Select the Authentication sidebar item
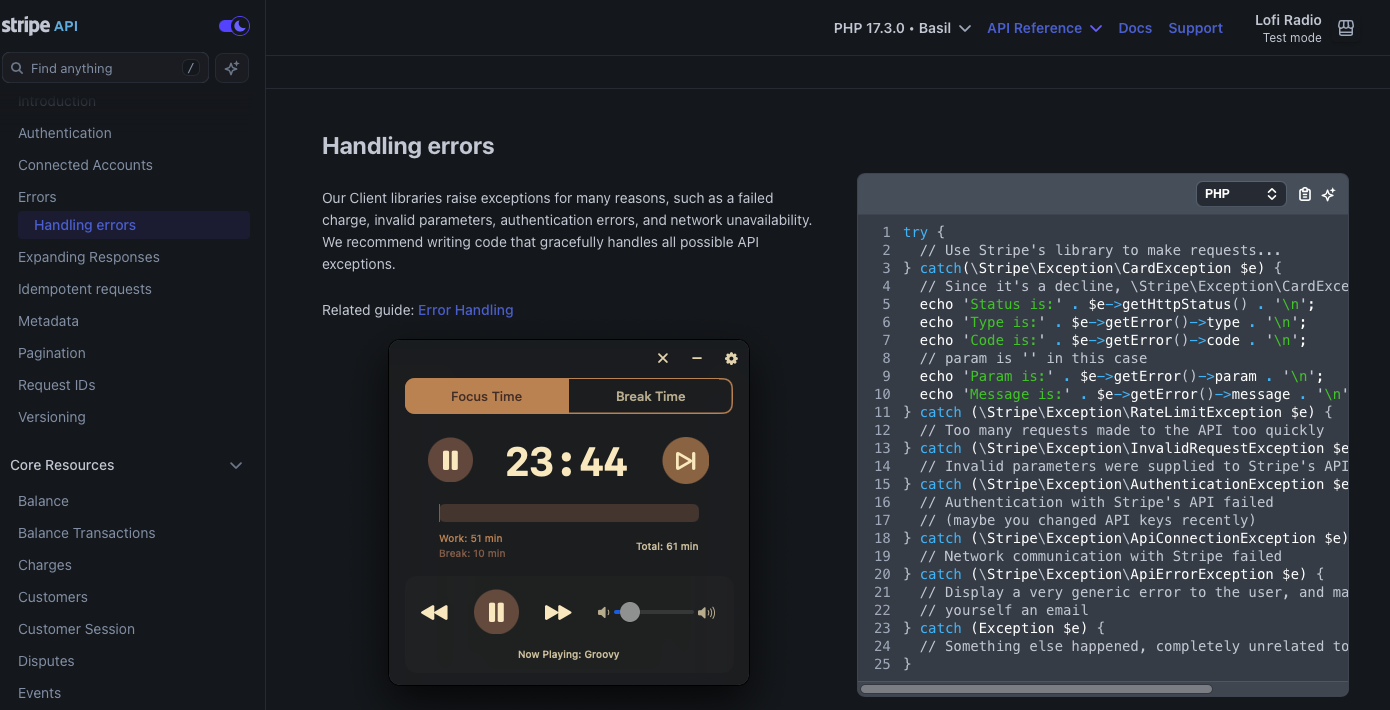 click(x=65, y=133)
